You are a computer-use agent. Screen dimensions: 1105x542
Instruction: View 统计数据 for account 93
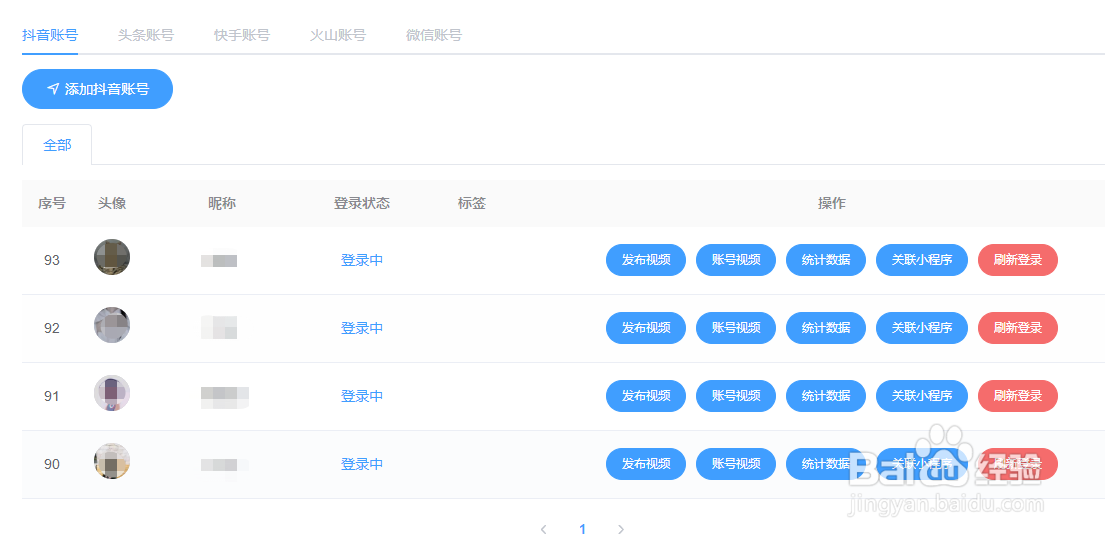[x=826, y=260]
